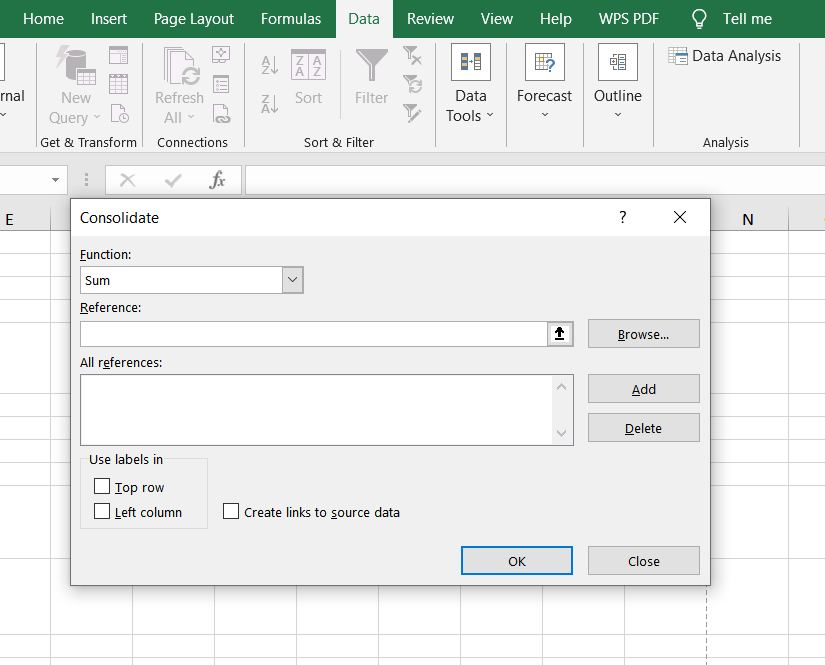Click the Refresh All icon

click(x=179, y=66)
